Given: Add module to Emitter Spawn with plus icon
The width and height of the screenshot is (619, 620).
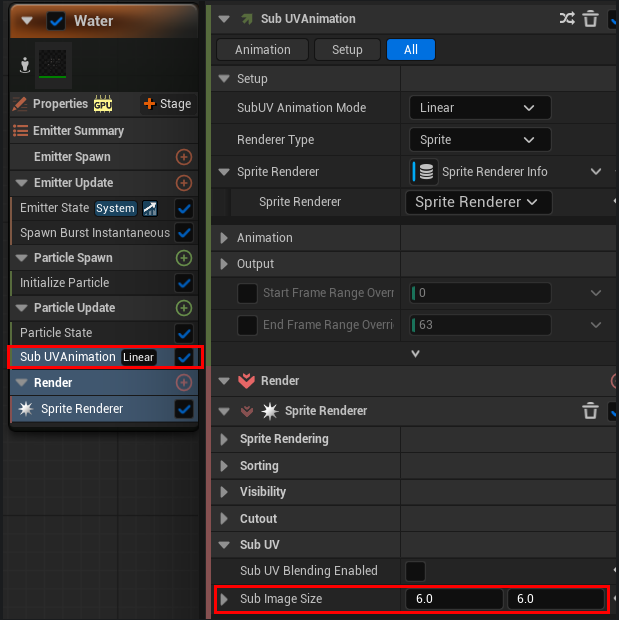Looking at the screenshot, I should pos(184,157).
